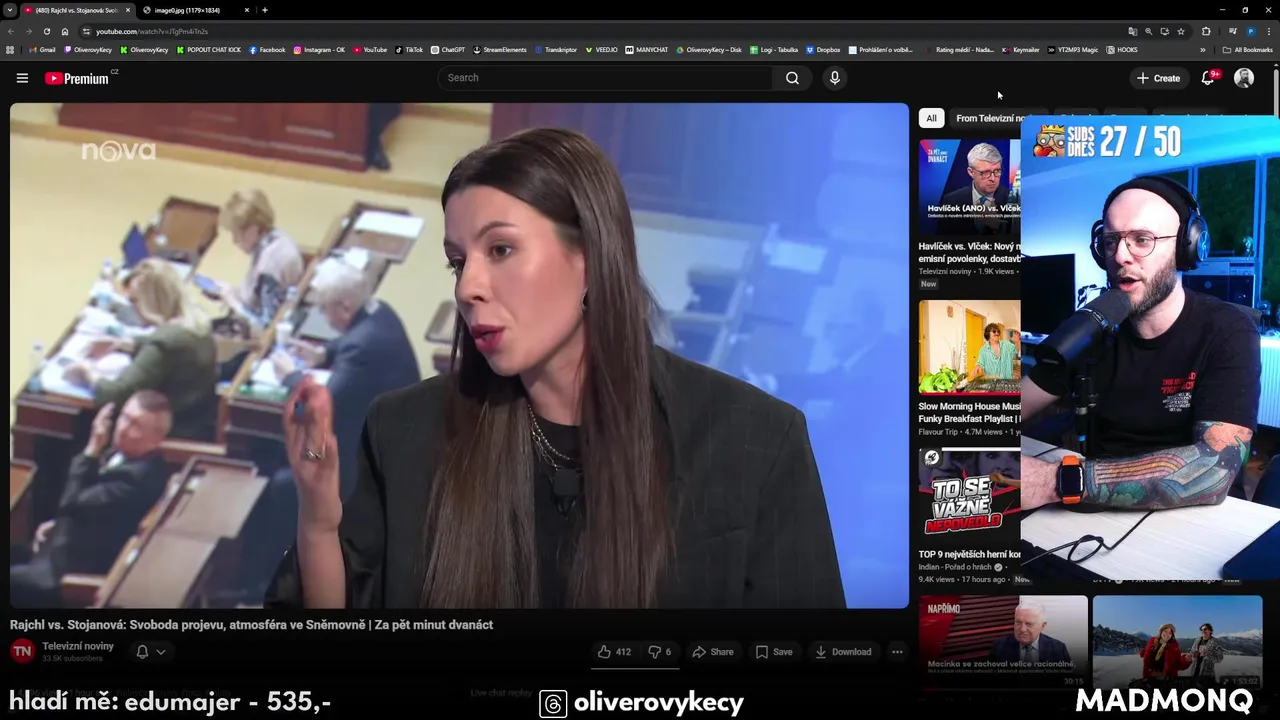Image resolution: width=1280 pixels, height=720 pixels.
Task: Open the Facebook bookmark
Action: click(x=268, y=49)
